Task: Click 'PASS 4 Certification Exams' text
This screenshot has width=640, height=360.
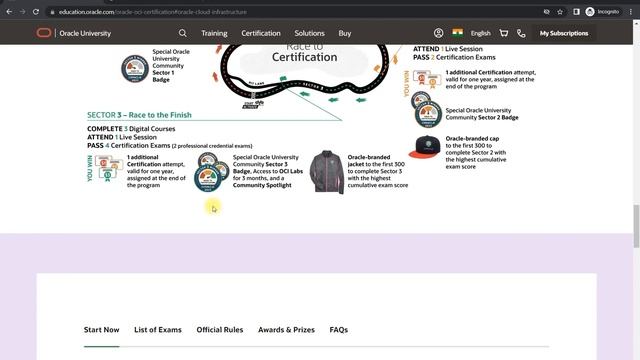Action: 129,145
